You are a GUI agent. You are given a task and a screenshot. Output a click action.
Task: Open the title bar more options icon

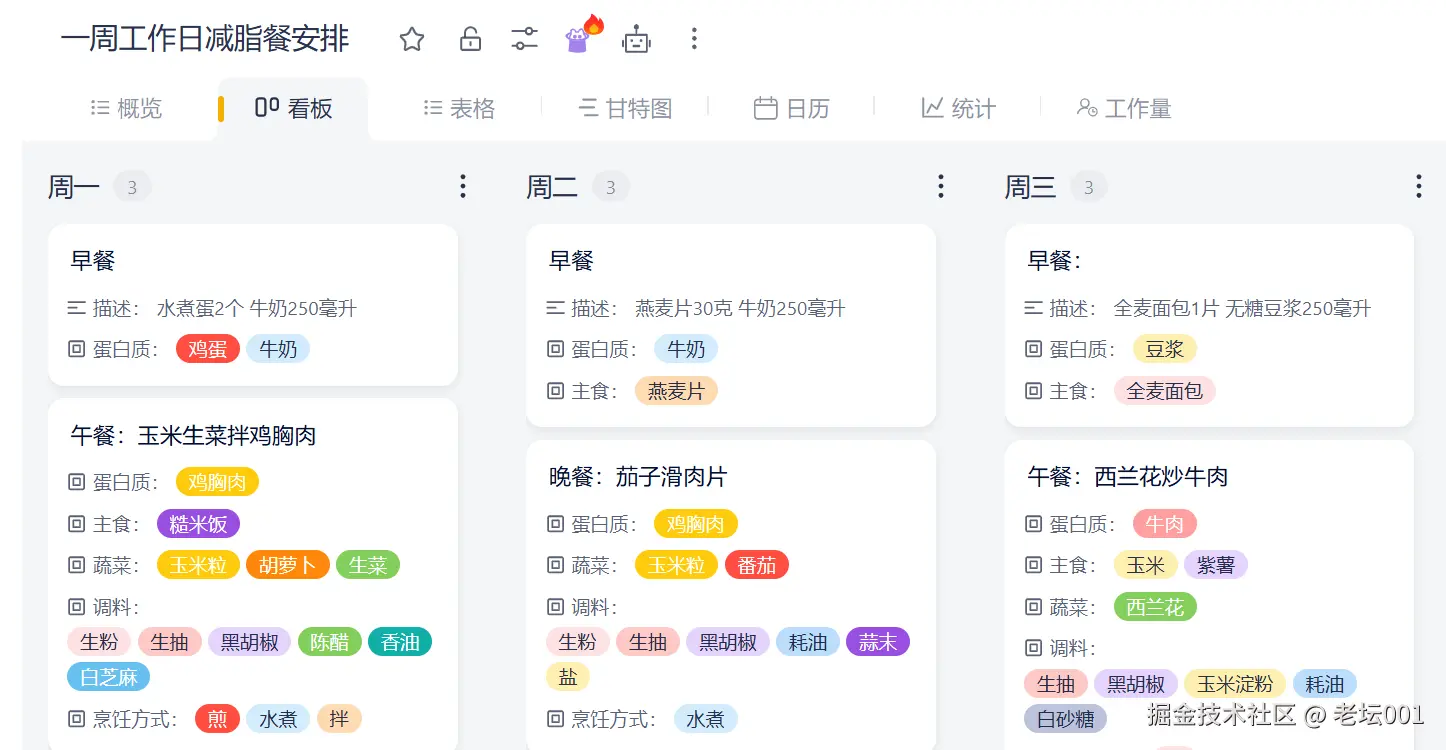click(x=694, y=38)
